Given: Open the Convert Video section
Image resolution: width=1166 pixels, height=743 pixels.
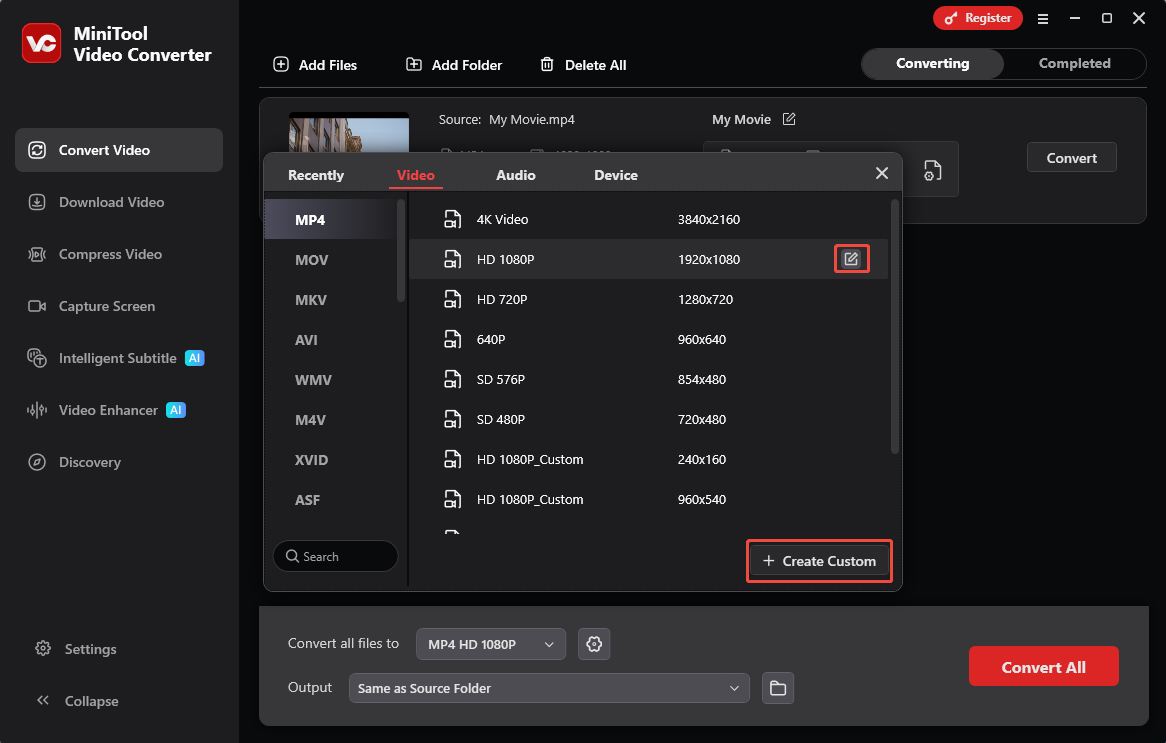Looking at the screenshot, I should pyautogui.click(x=119, y=150).
